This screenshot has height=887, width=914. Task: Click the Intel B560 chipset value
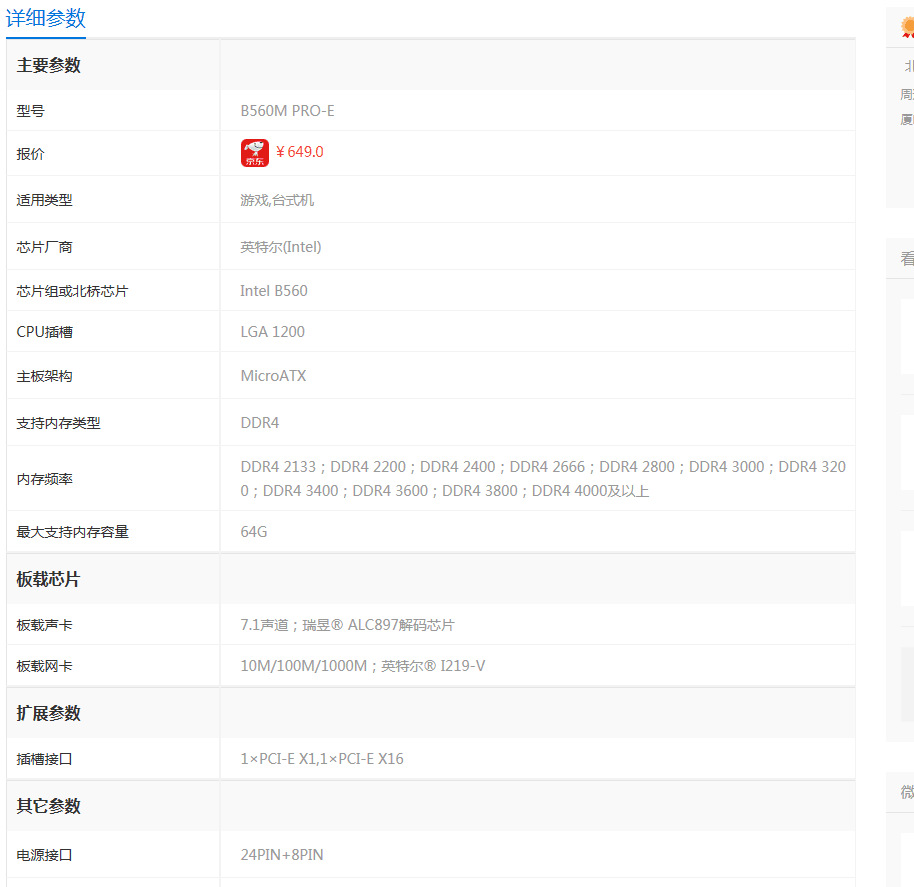tap(274, 291)
